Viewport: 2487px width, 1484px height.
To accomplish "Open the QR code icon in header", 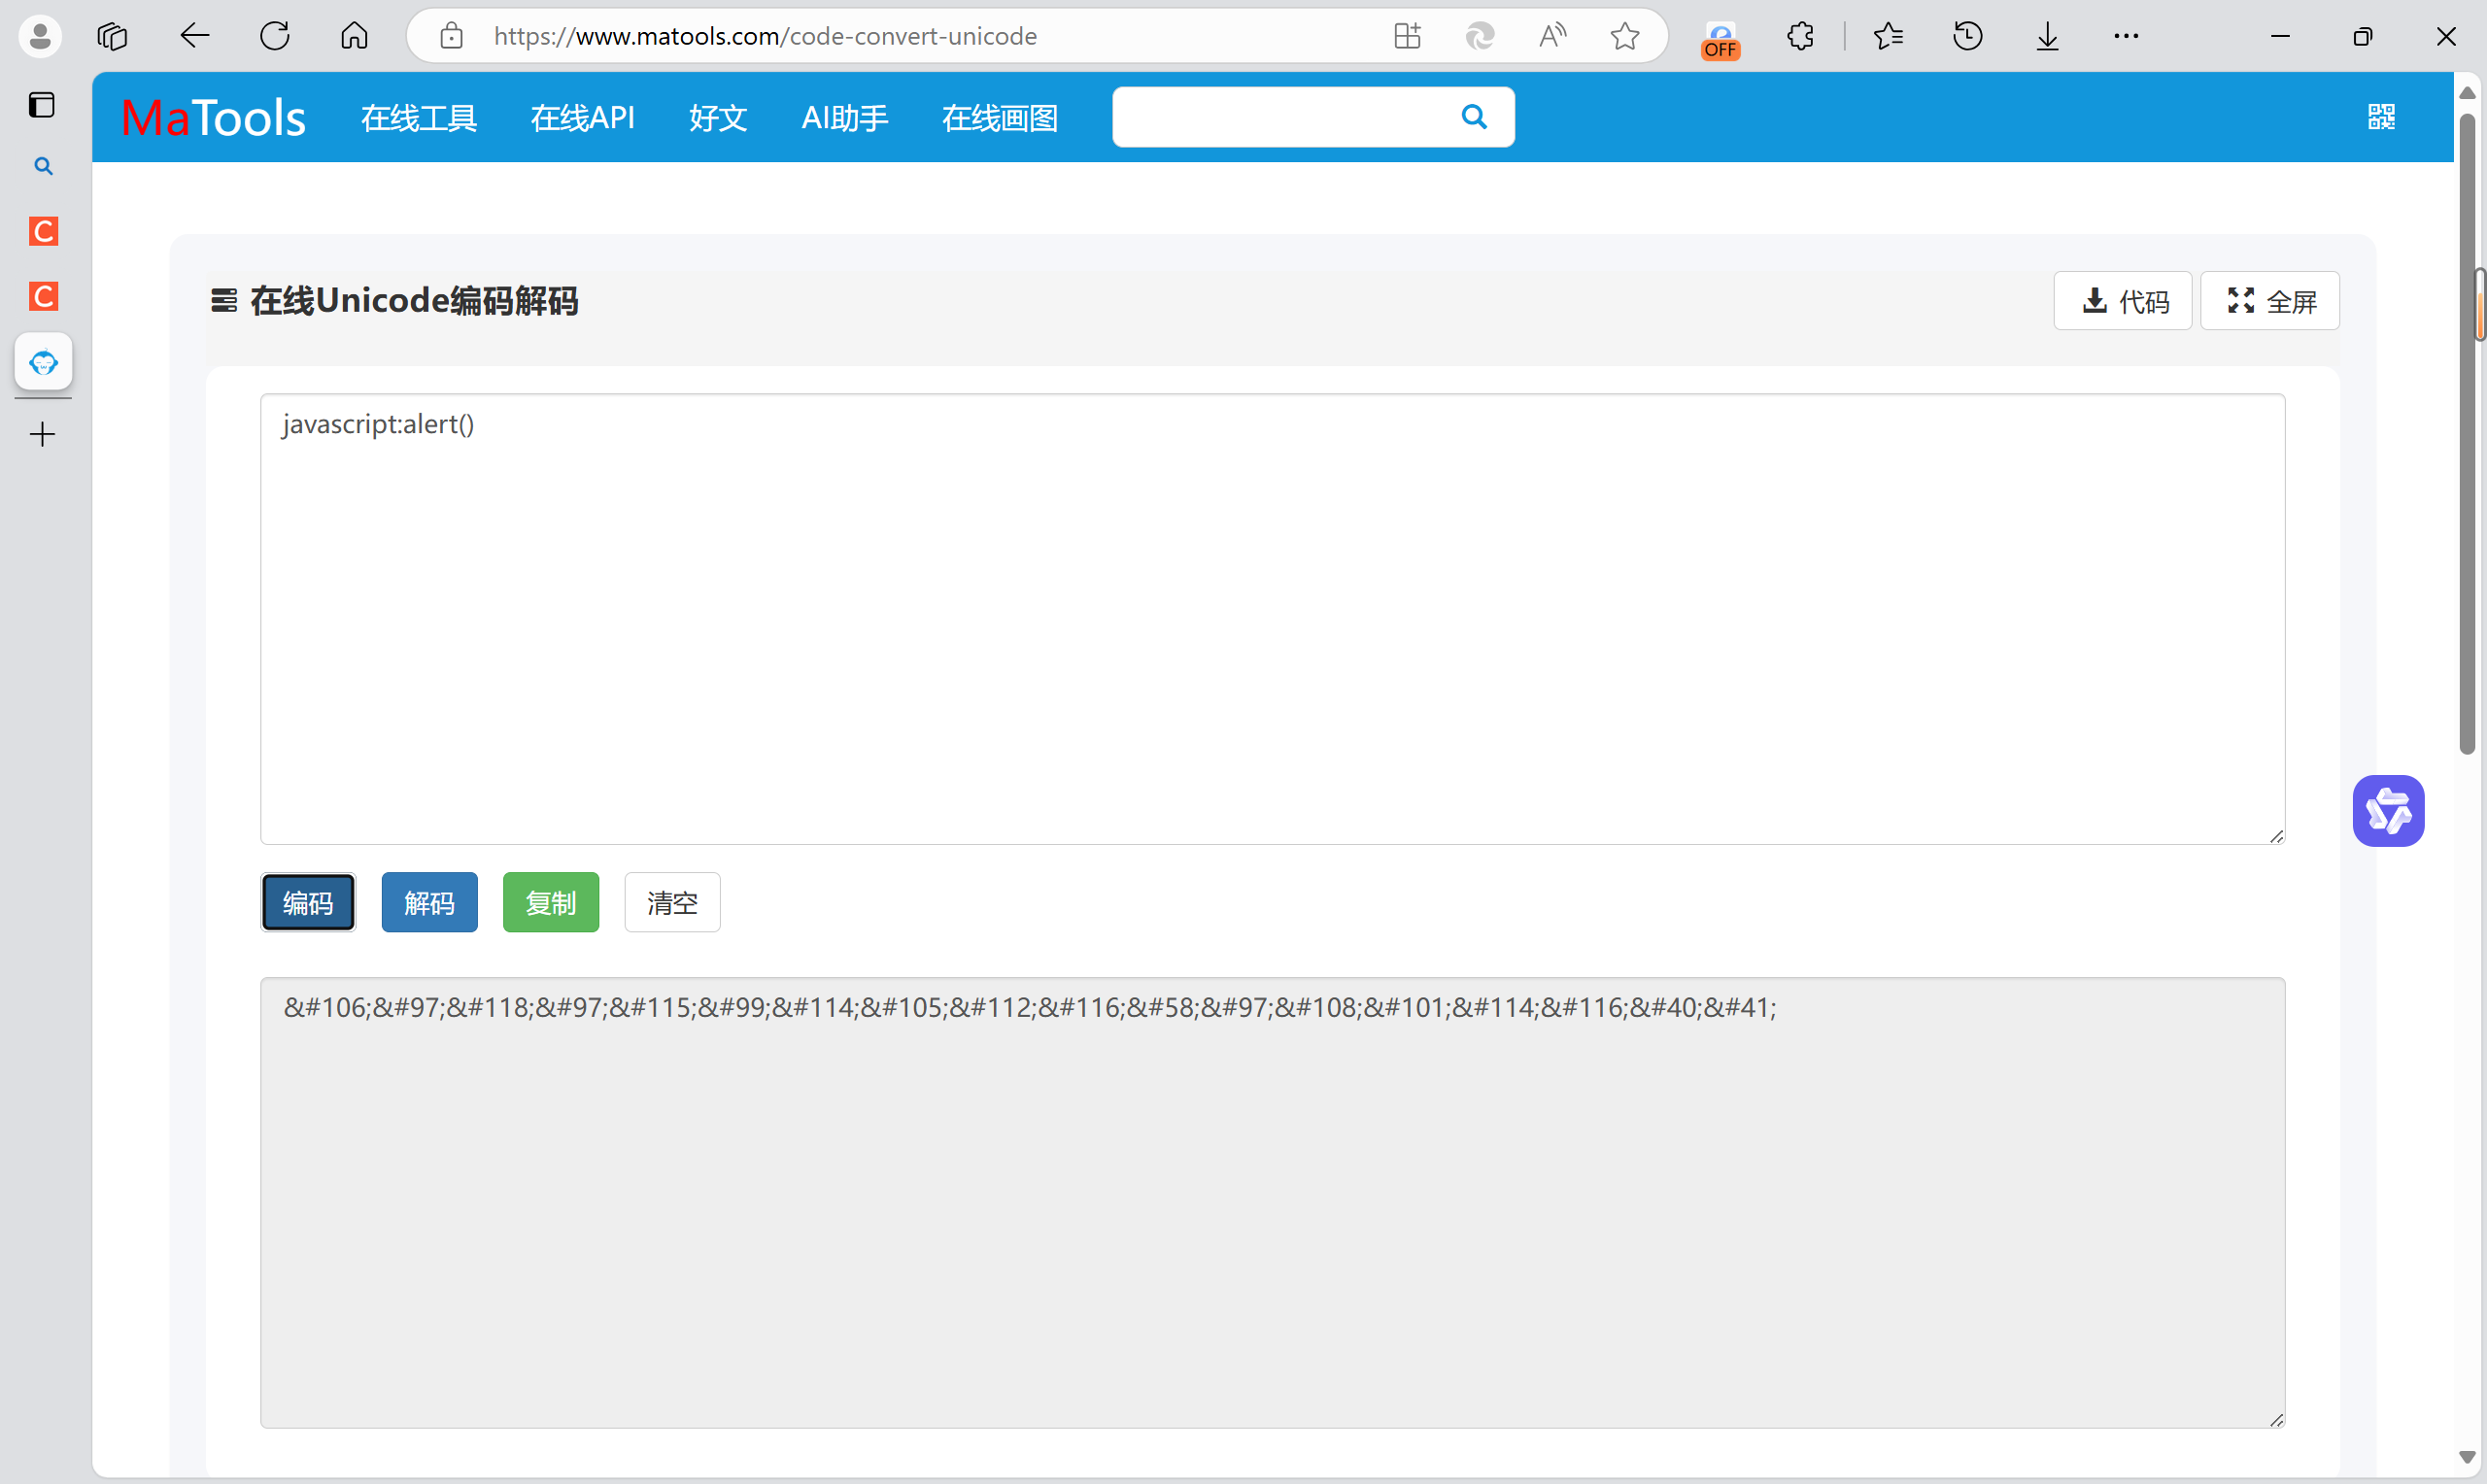I will [x=2380, y=117].
